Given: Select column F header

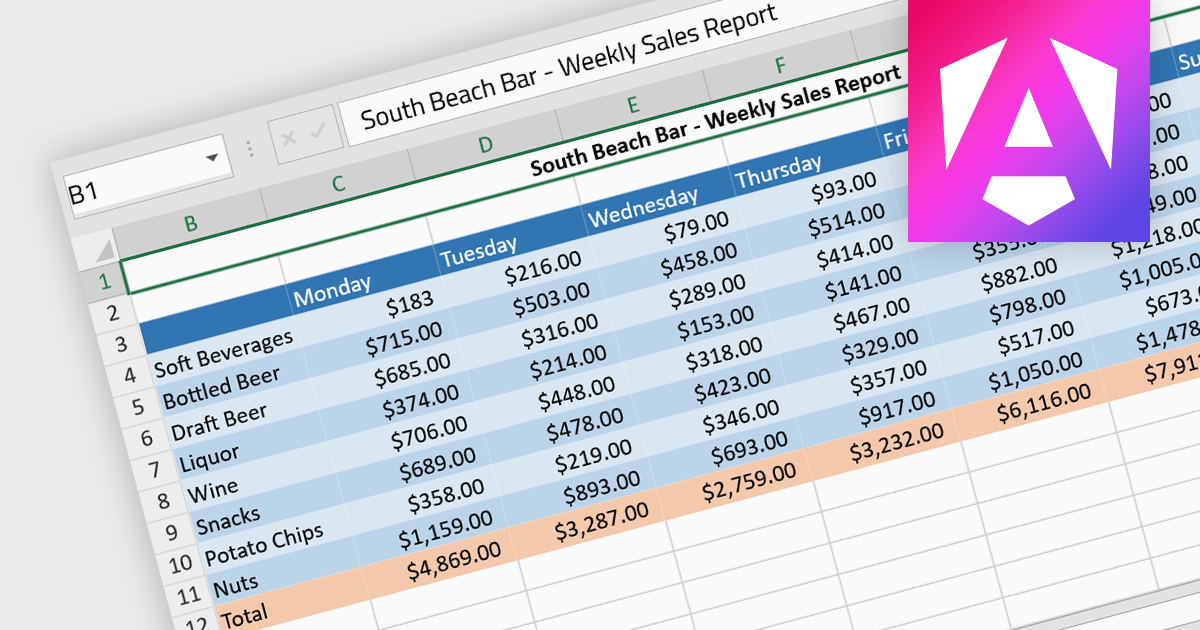Looking at the screenshot, I should click(779, 66).
